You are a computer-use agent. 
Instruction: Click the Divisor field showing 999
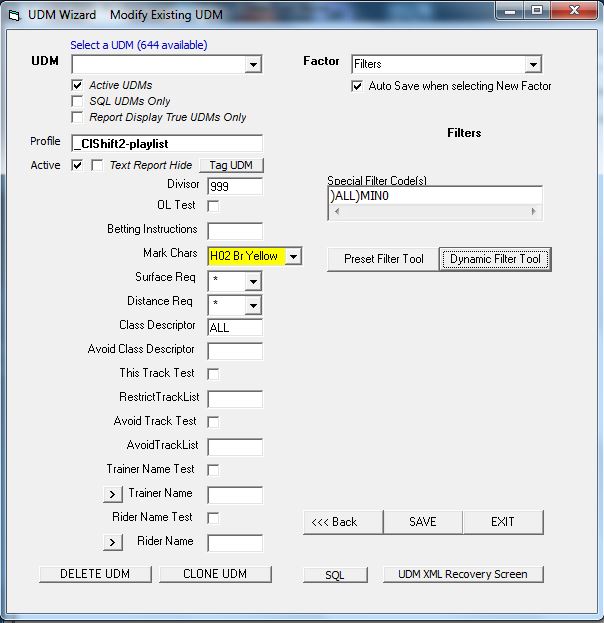coord(235,186)
